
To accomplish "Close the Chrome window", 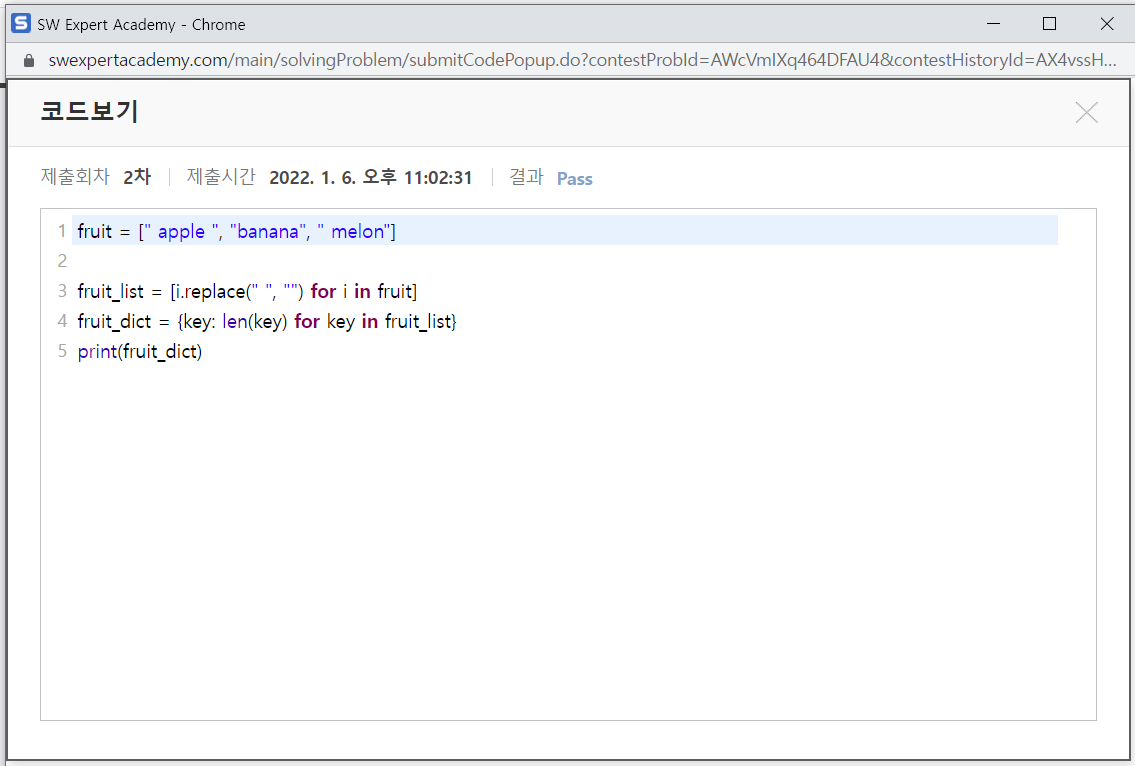I will (1107, 24).
